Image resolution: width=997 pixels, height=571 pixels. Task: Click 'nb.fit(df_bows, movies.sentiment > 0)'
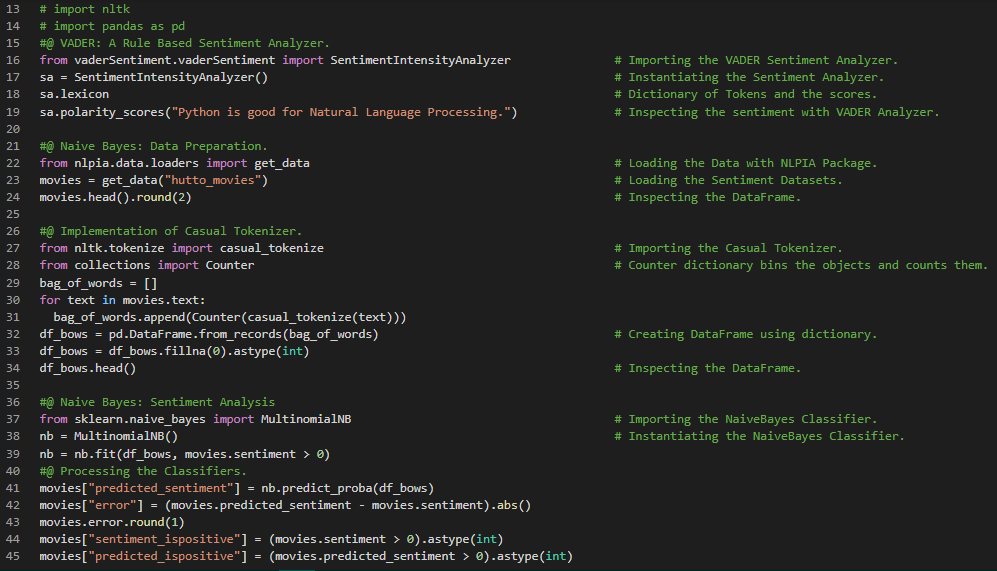click(x=202, y=454)
